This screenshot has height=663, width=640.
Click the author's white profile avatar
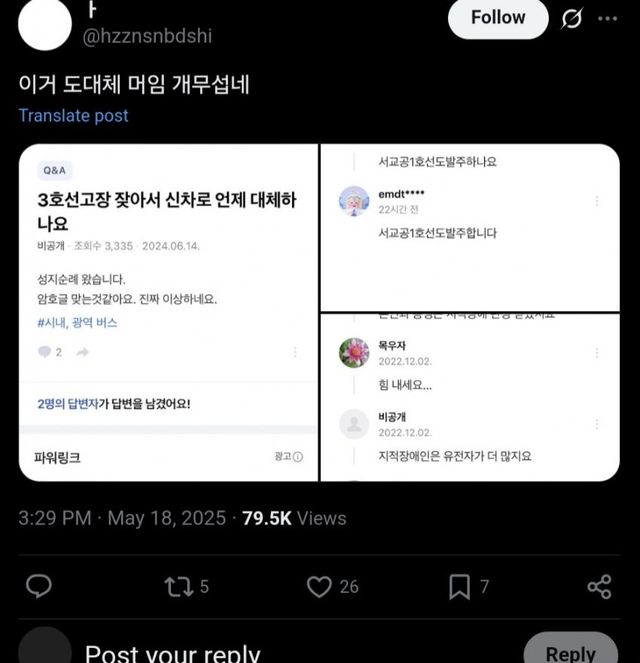(x=45, y=24)
